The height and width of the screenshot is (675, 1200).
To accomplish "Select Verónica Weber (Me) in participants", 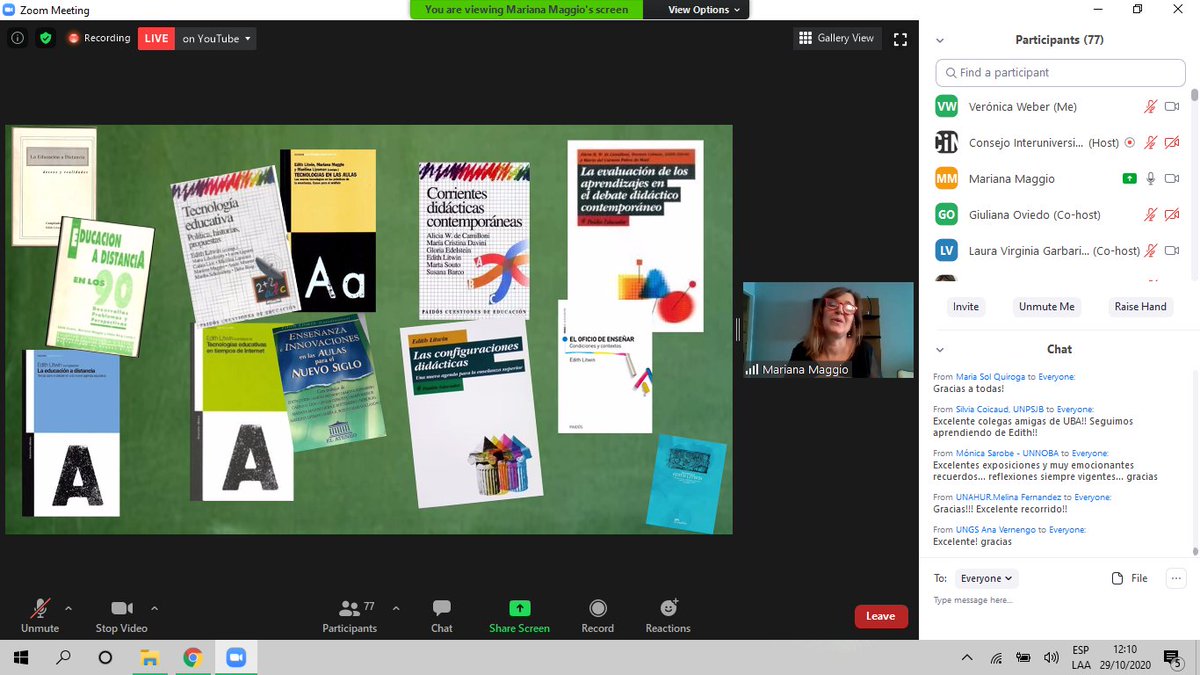I will [x=1060, y=107].
